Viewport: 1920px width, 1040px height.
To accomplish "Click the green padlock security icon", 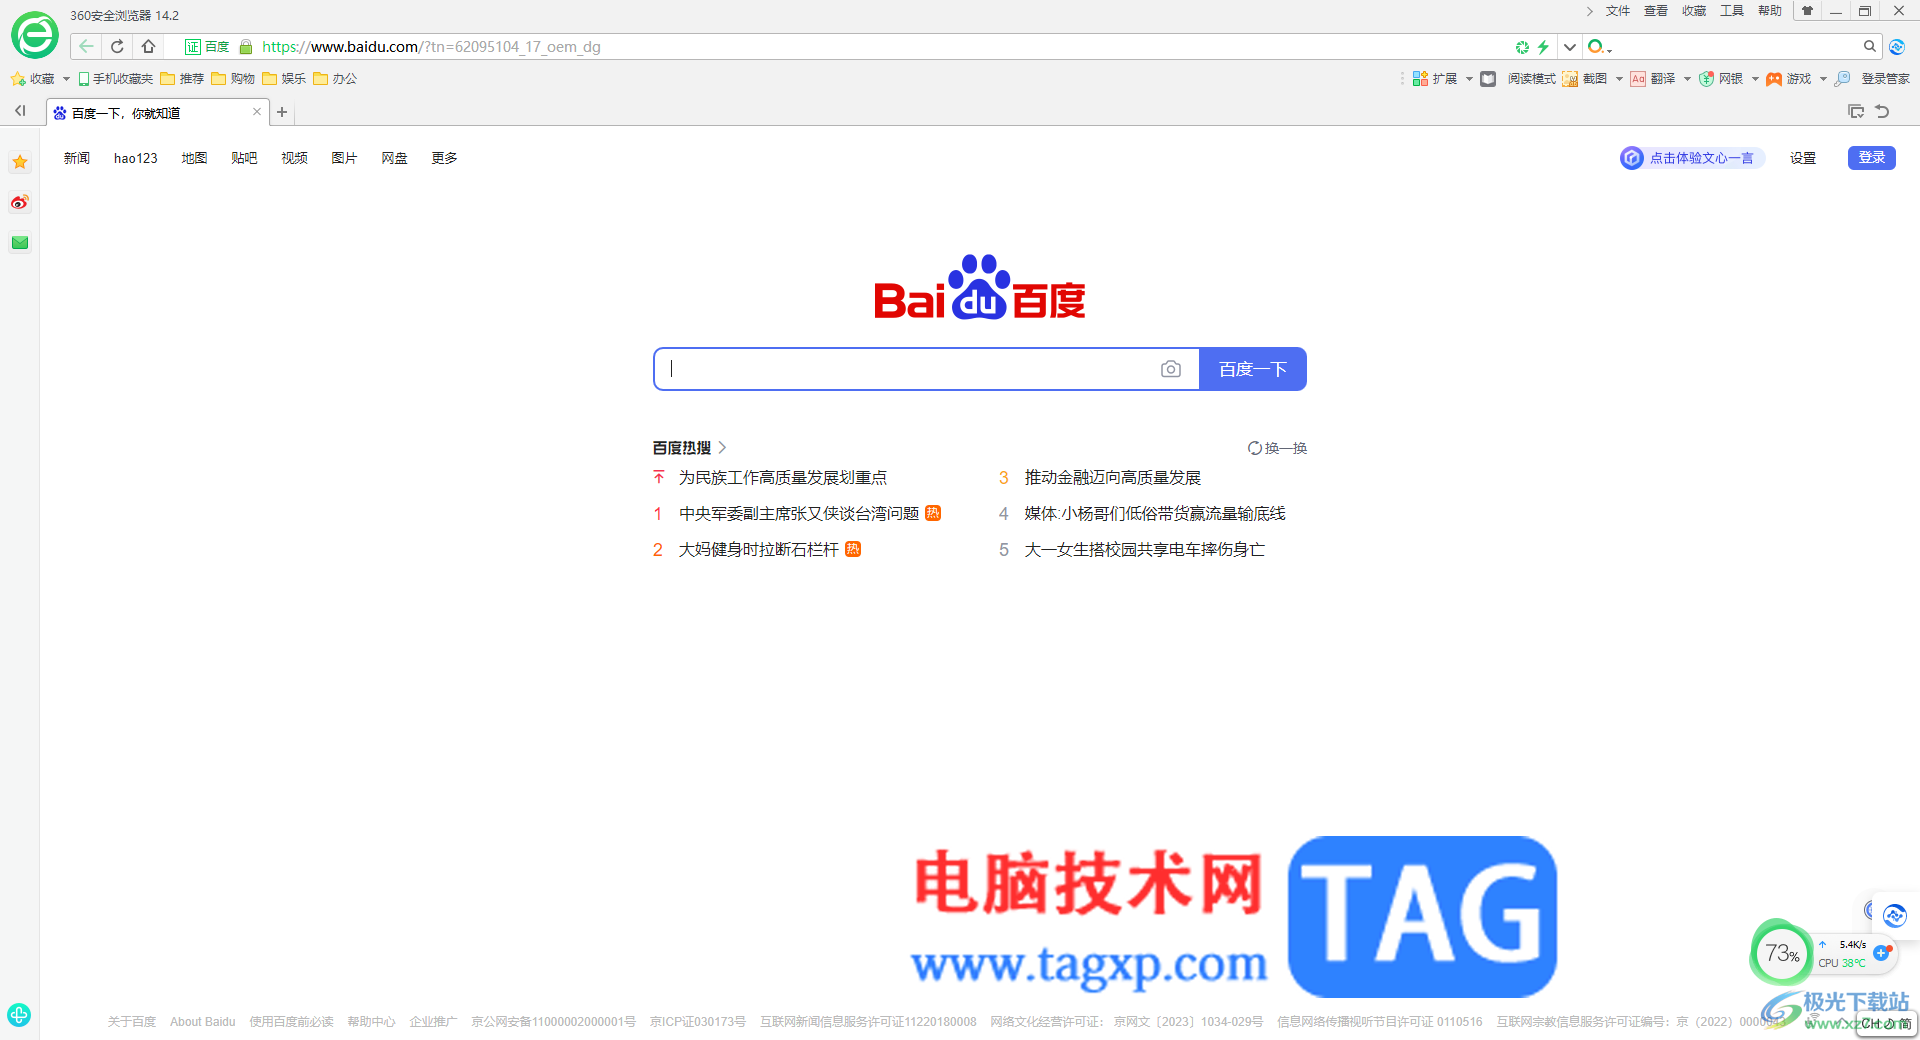I will pyautogui.click(x=246, y=47).
